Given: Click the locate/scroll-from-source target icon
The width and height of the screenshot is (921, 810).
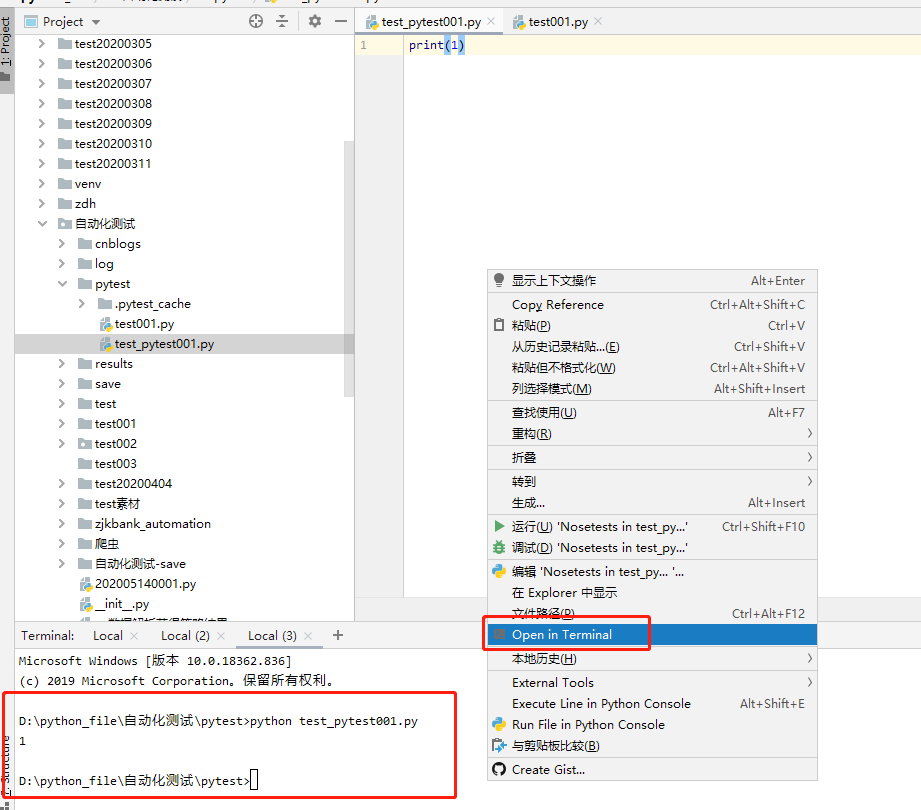Looking at the screenshot, I should pos(256,21).
